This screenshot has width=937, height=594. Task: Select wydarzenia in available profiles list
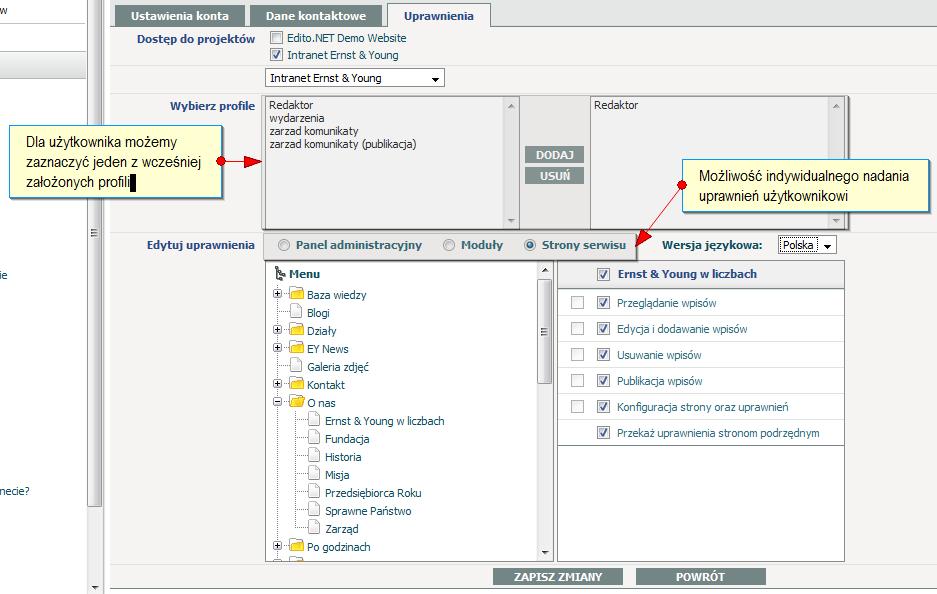point(296,118)
